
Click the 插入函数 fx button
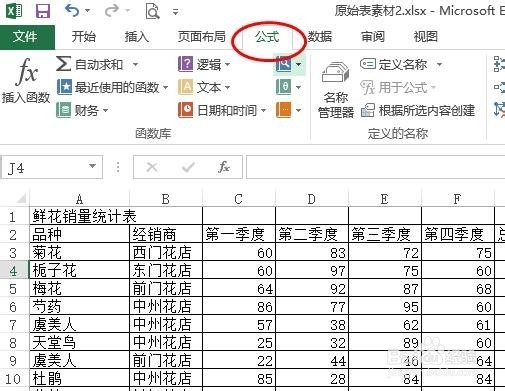26,81
